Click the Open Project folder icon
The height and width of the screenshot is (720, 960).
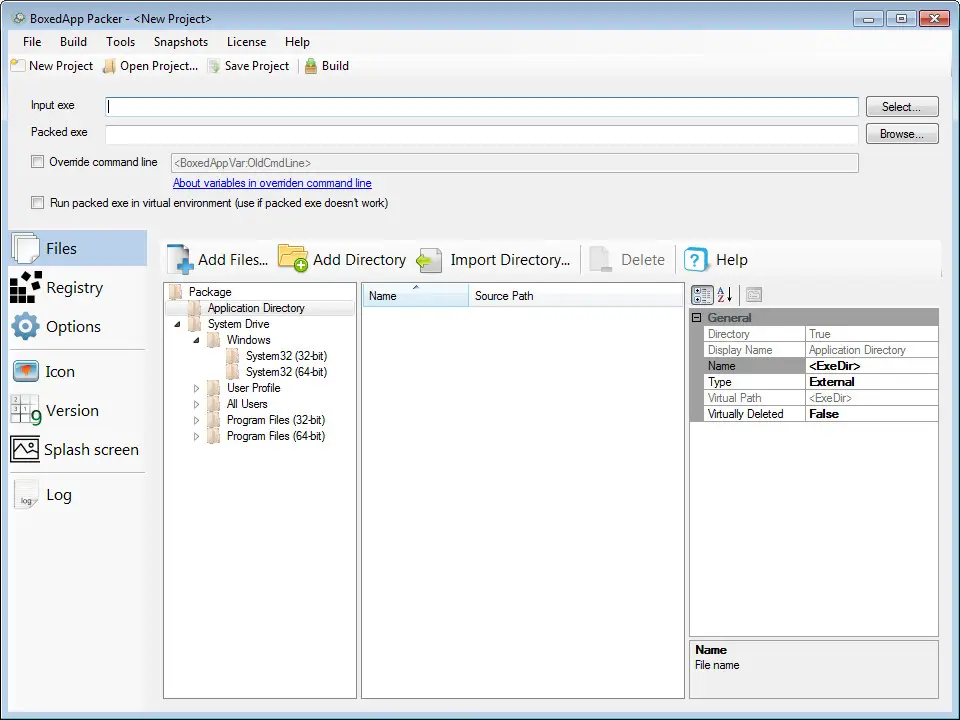tap(109, 66)
